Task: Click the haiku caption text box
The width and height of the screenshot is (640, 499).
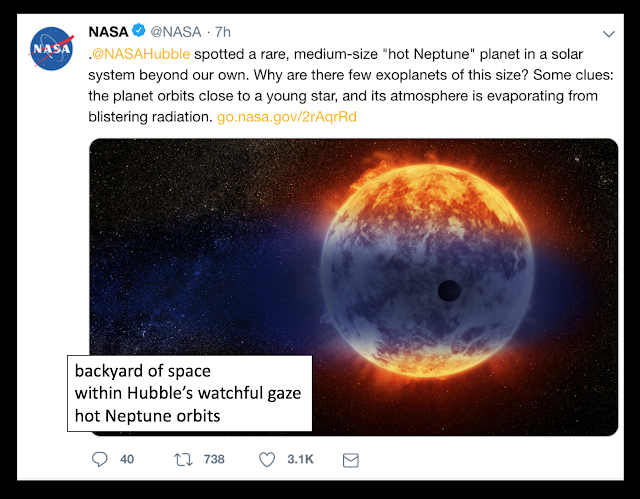Action: 190,393
